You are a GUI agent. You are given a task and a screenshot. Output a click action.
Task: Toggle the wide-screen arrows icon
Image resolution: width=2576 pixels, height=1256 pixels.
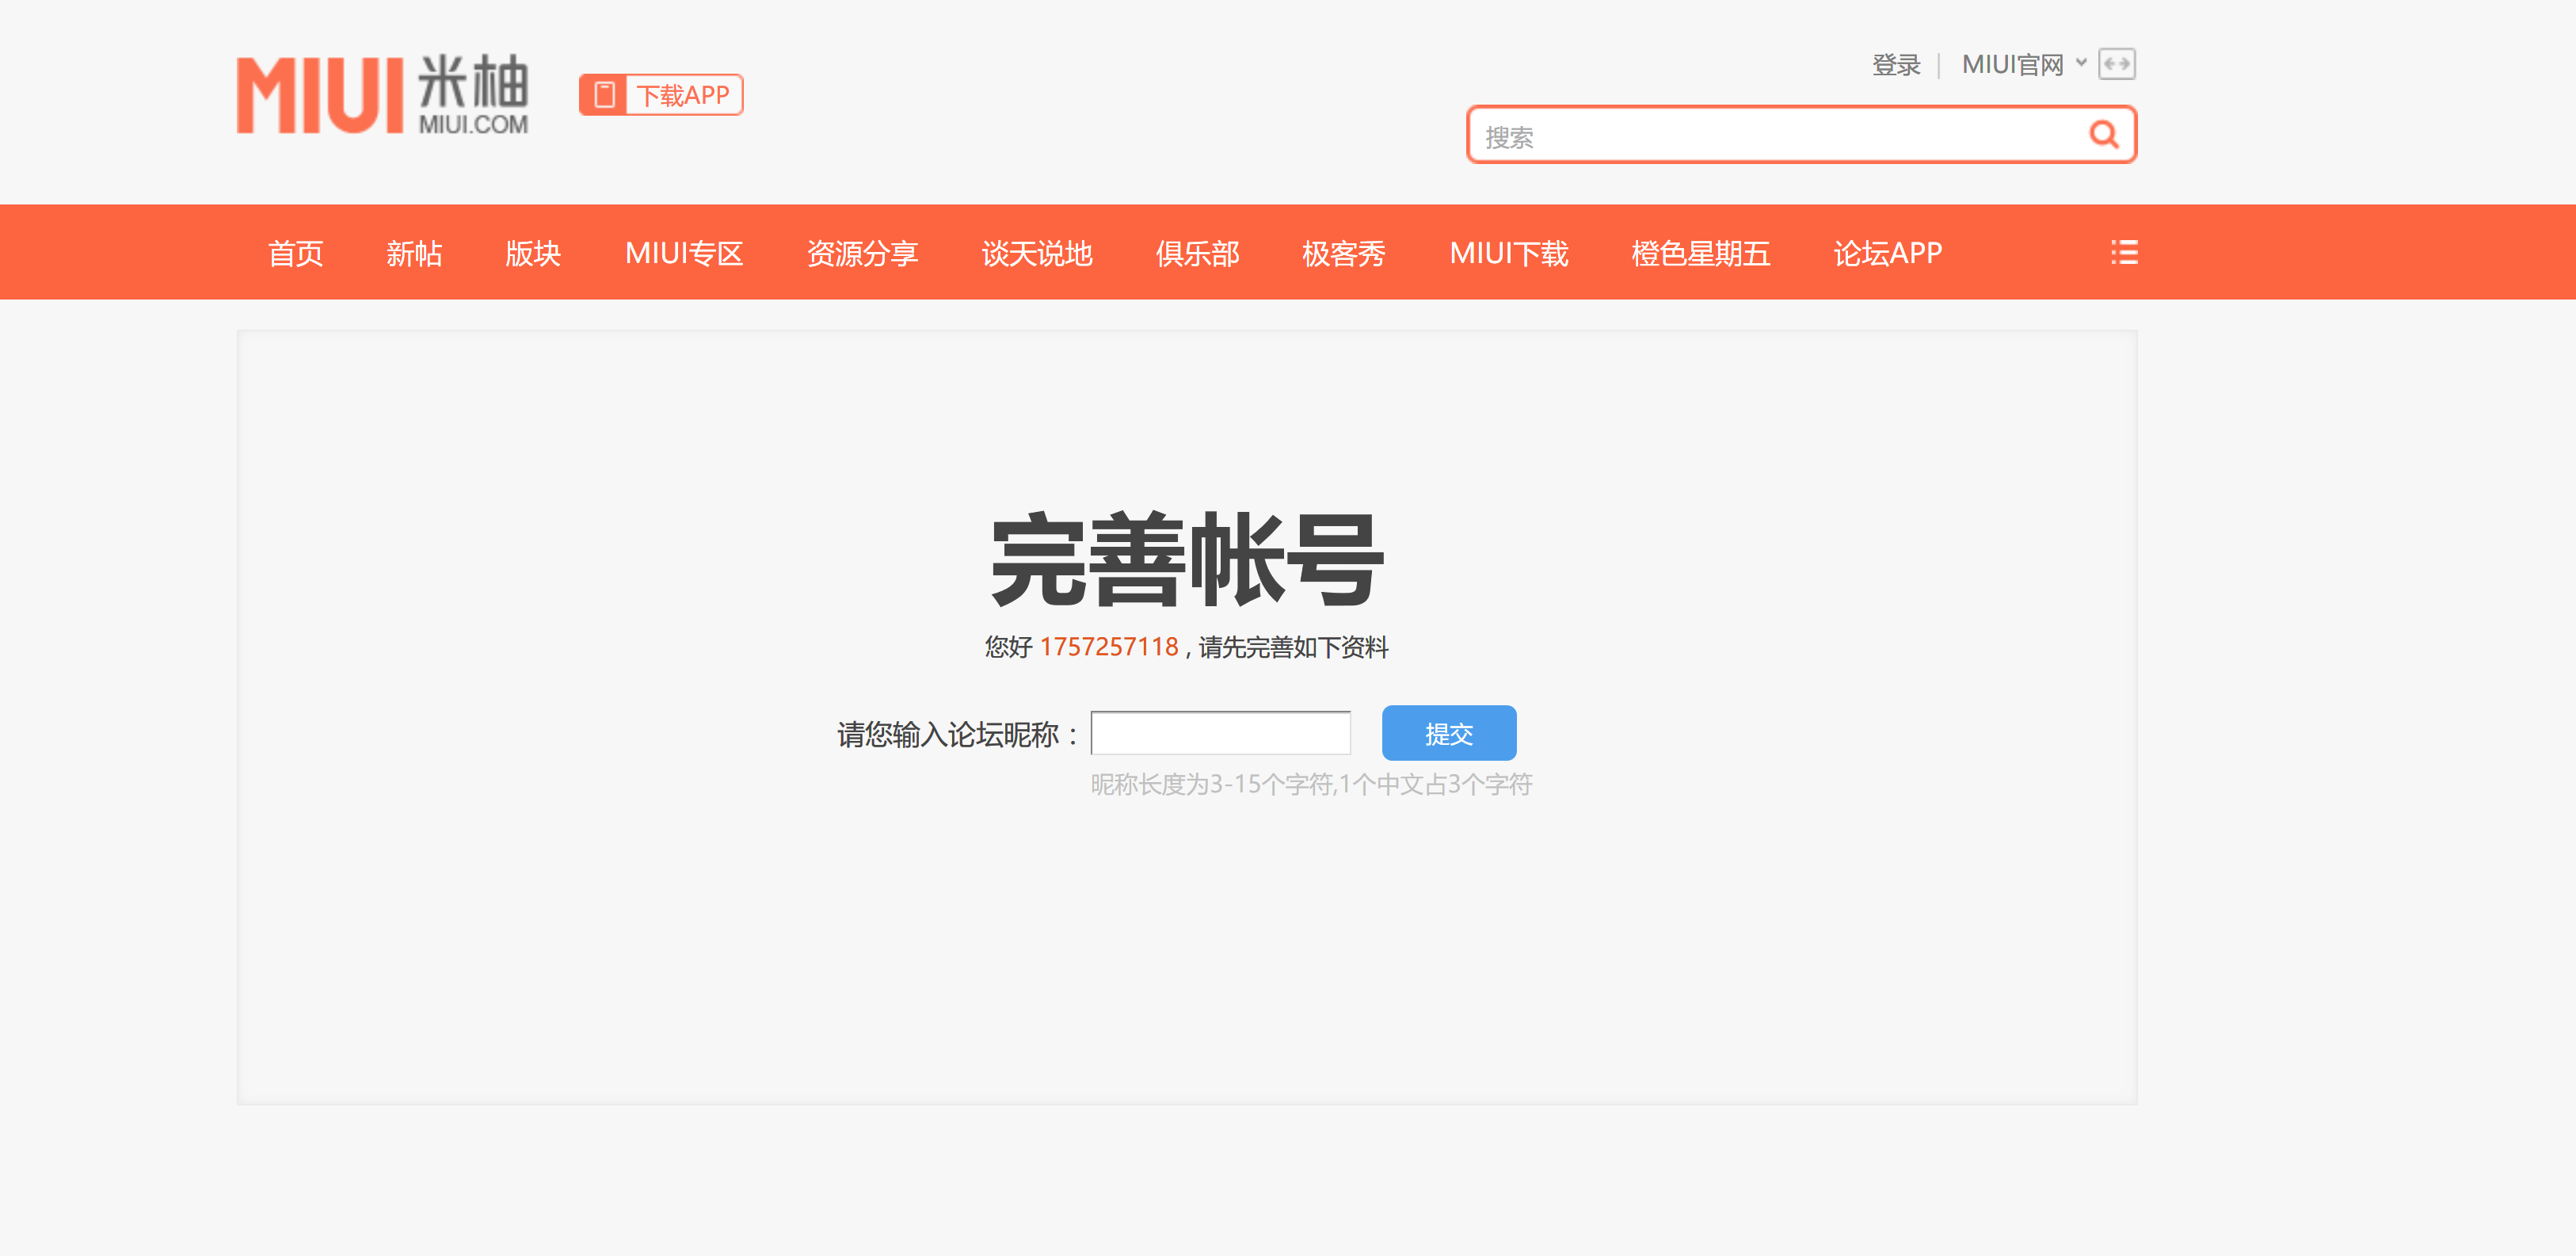(x=2116, y=64)
